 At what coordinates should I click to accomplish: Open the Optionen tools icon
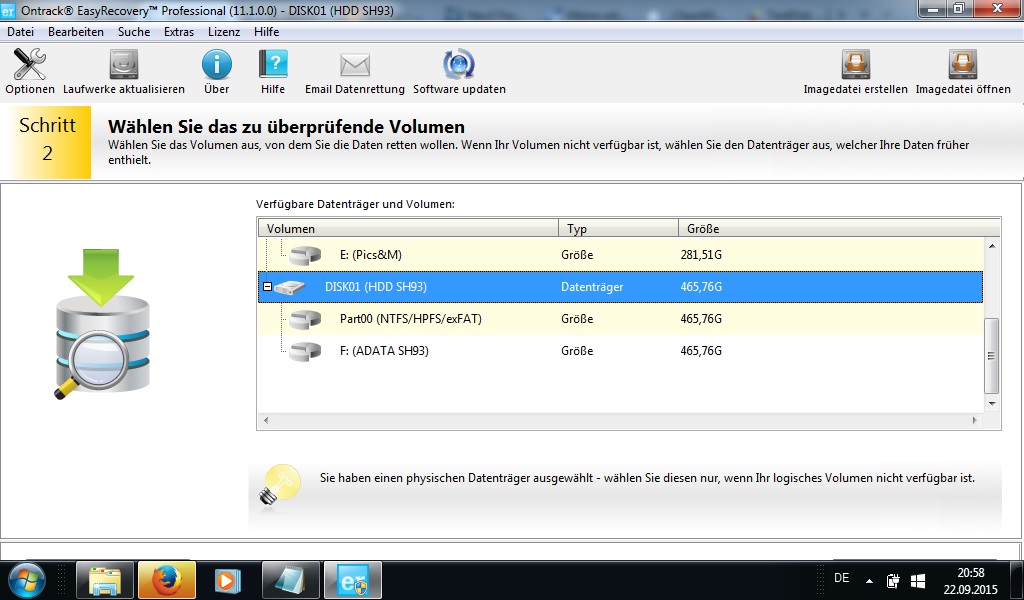(x=29, y=64)
